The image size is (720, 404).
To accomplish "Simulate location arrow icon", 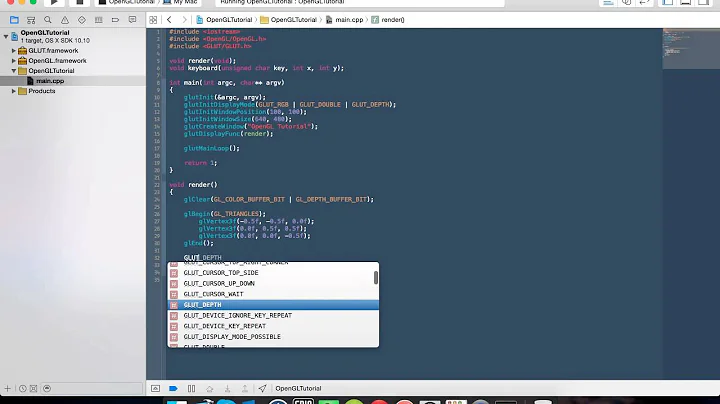I will (x=262, y=388).
